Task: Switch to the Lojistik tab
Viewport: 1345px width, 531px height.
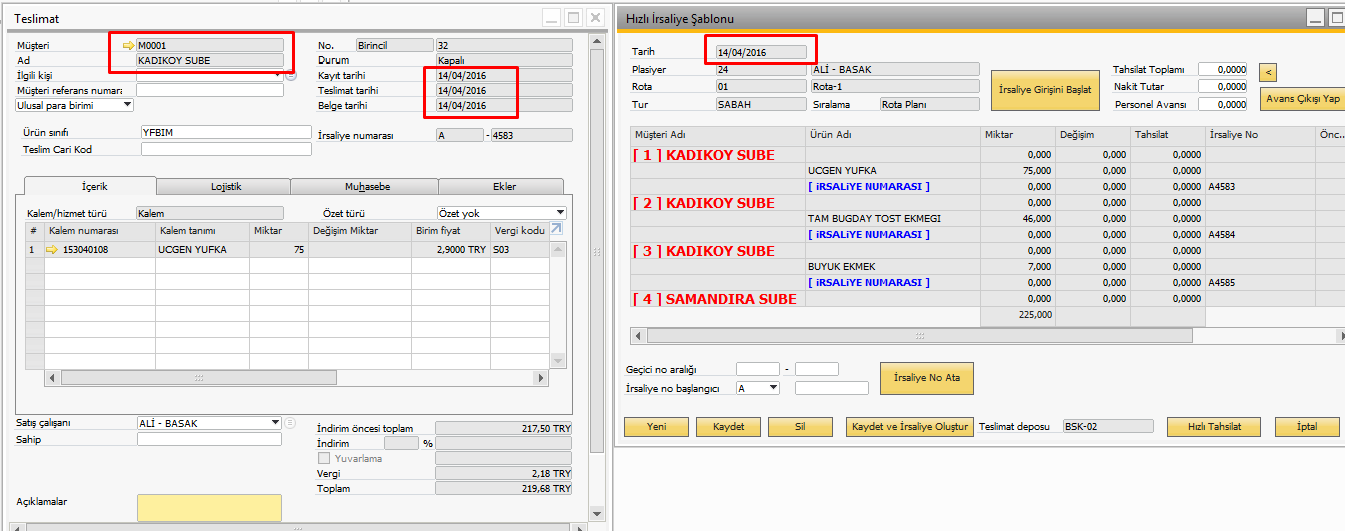Action: [x=225, y=186]
